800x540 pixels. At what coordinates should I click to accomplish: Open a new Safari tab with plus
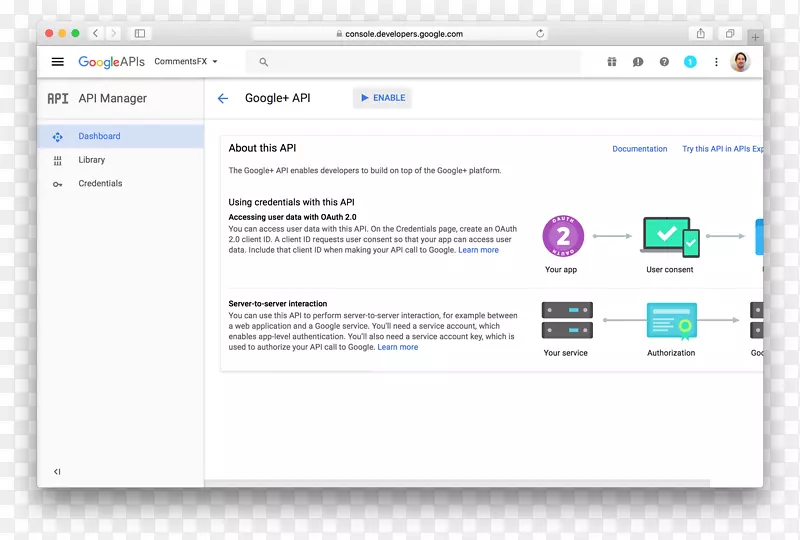click(x=755, y=37)
